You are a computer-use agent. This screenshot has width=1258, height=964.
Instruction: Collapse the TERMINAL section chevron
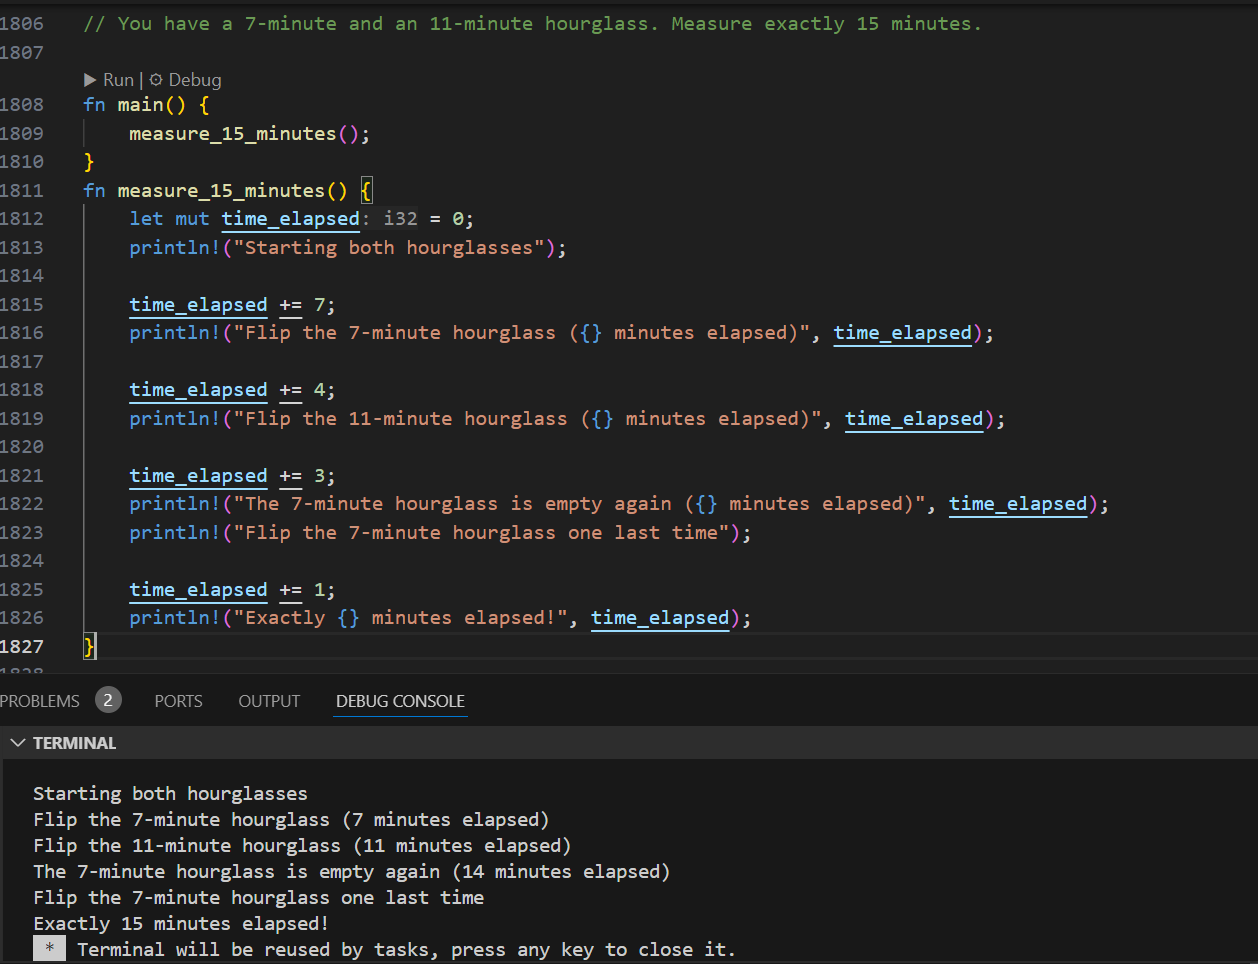(x=17, y=743)
